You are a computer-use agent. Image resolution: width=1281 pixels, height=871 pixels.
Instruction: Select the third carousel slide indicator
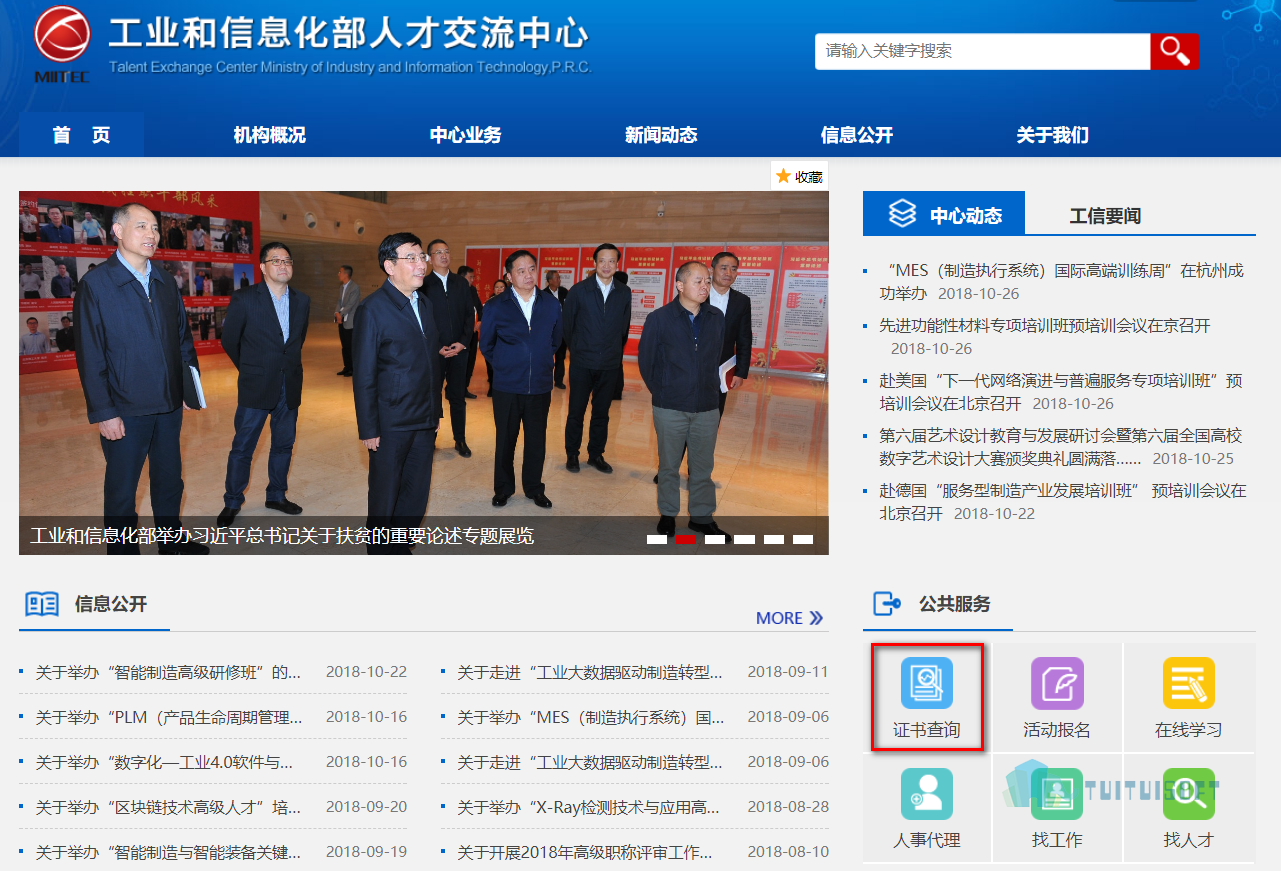coord(715,539)
